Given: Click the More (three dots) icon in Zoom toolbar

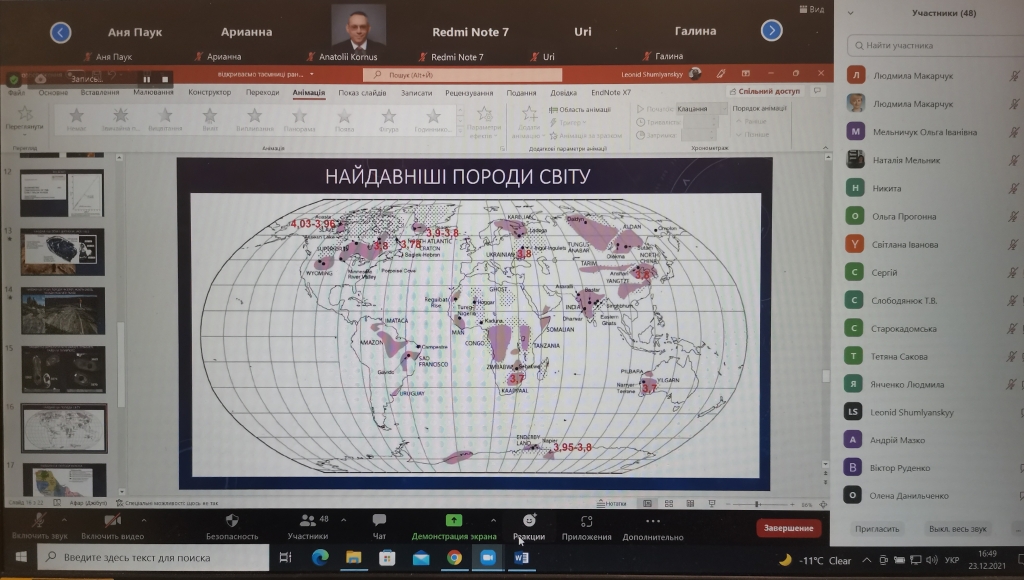Looking at the screenshot, I should 652,521.
